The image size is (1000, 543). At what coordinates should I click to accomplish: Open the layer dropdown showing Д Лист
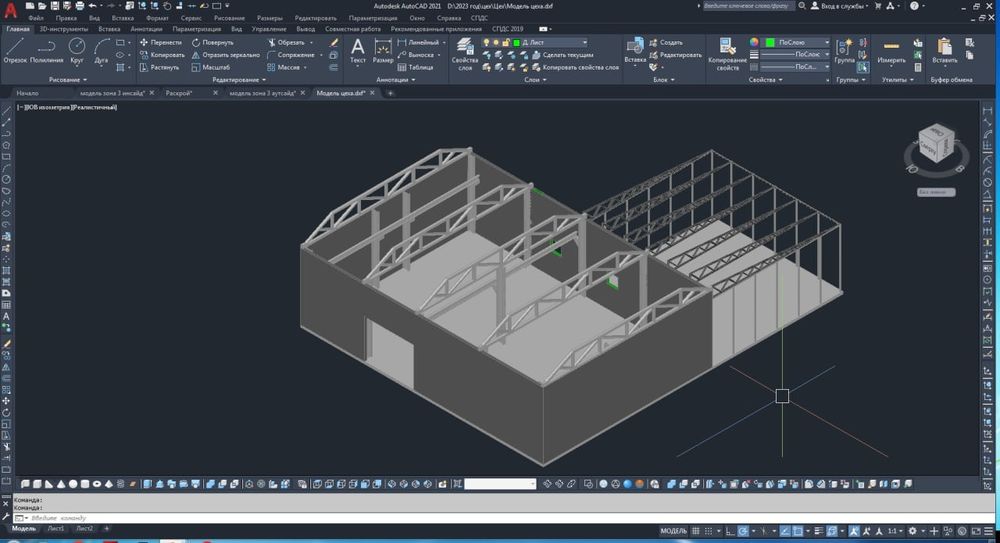pyautogui.click(x=553, y=43)
